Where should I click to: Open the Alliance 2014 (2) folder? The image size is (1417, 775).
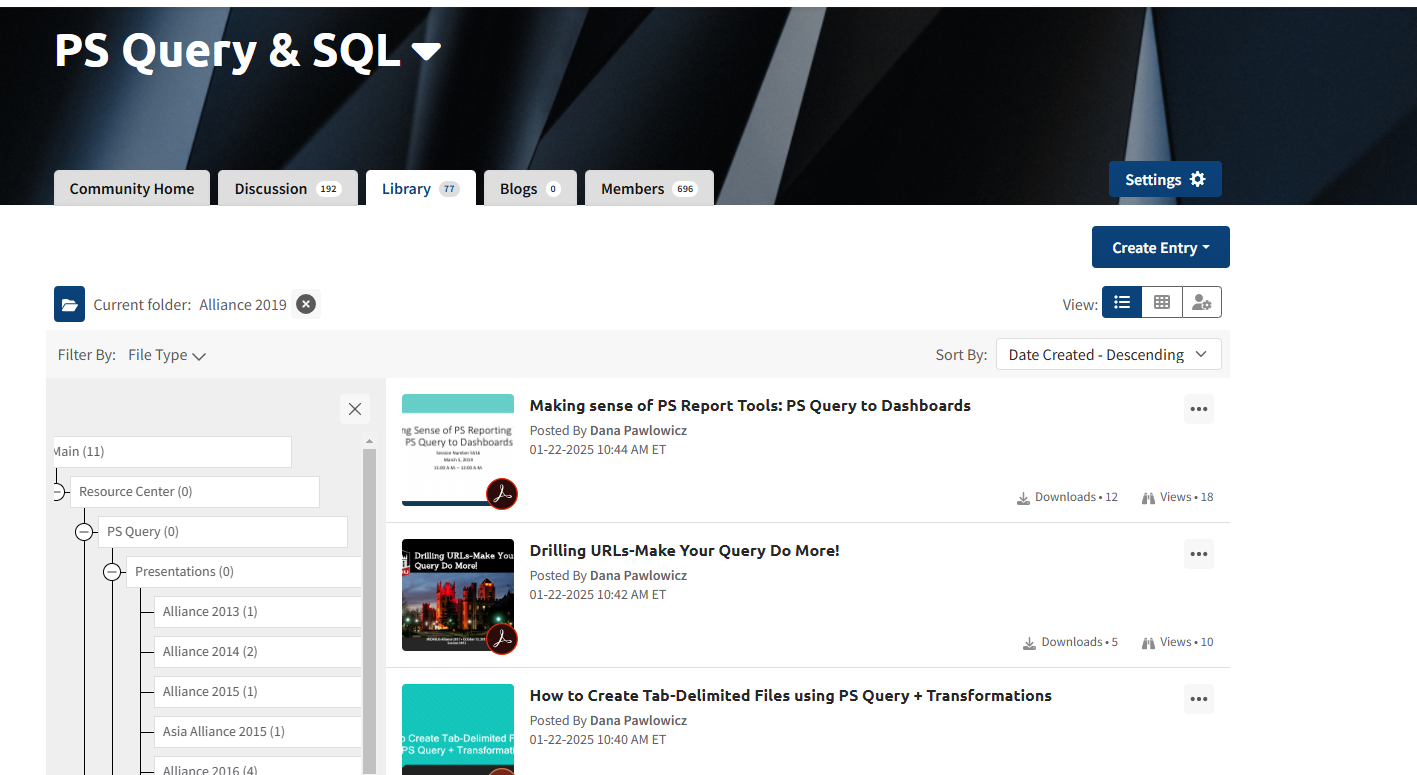click(x=258, y=651)
